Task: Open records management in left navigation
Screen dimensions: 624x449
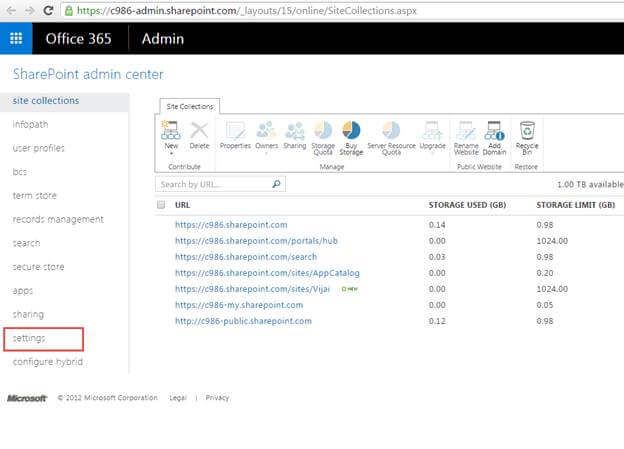Action: tap(58, 219)
